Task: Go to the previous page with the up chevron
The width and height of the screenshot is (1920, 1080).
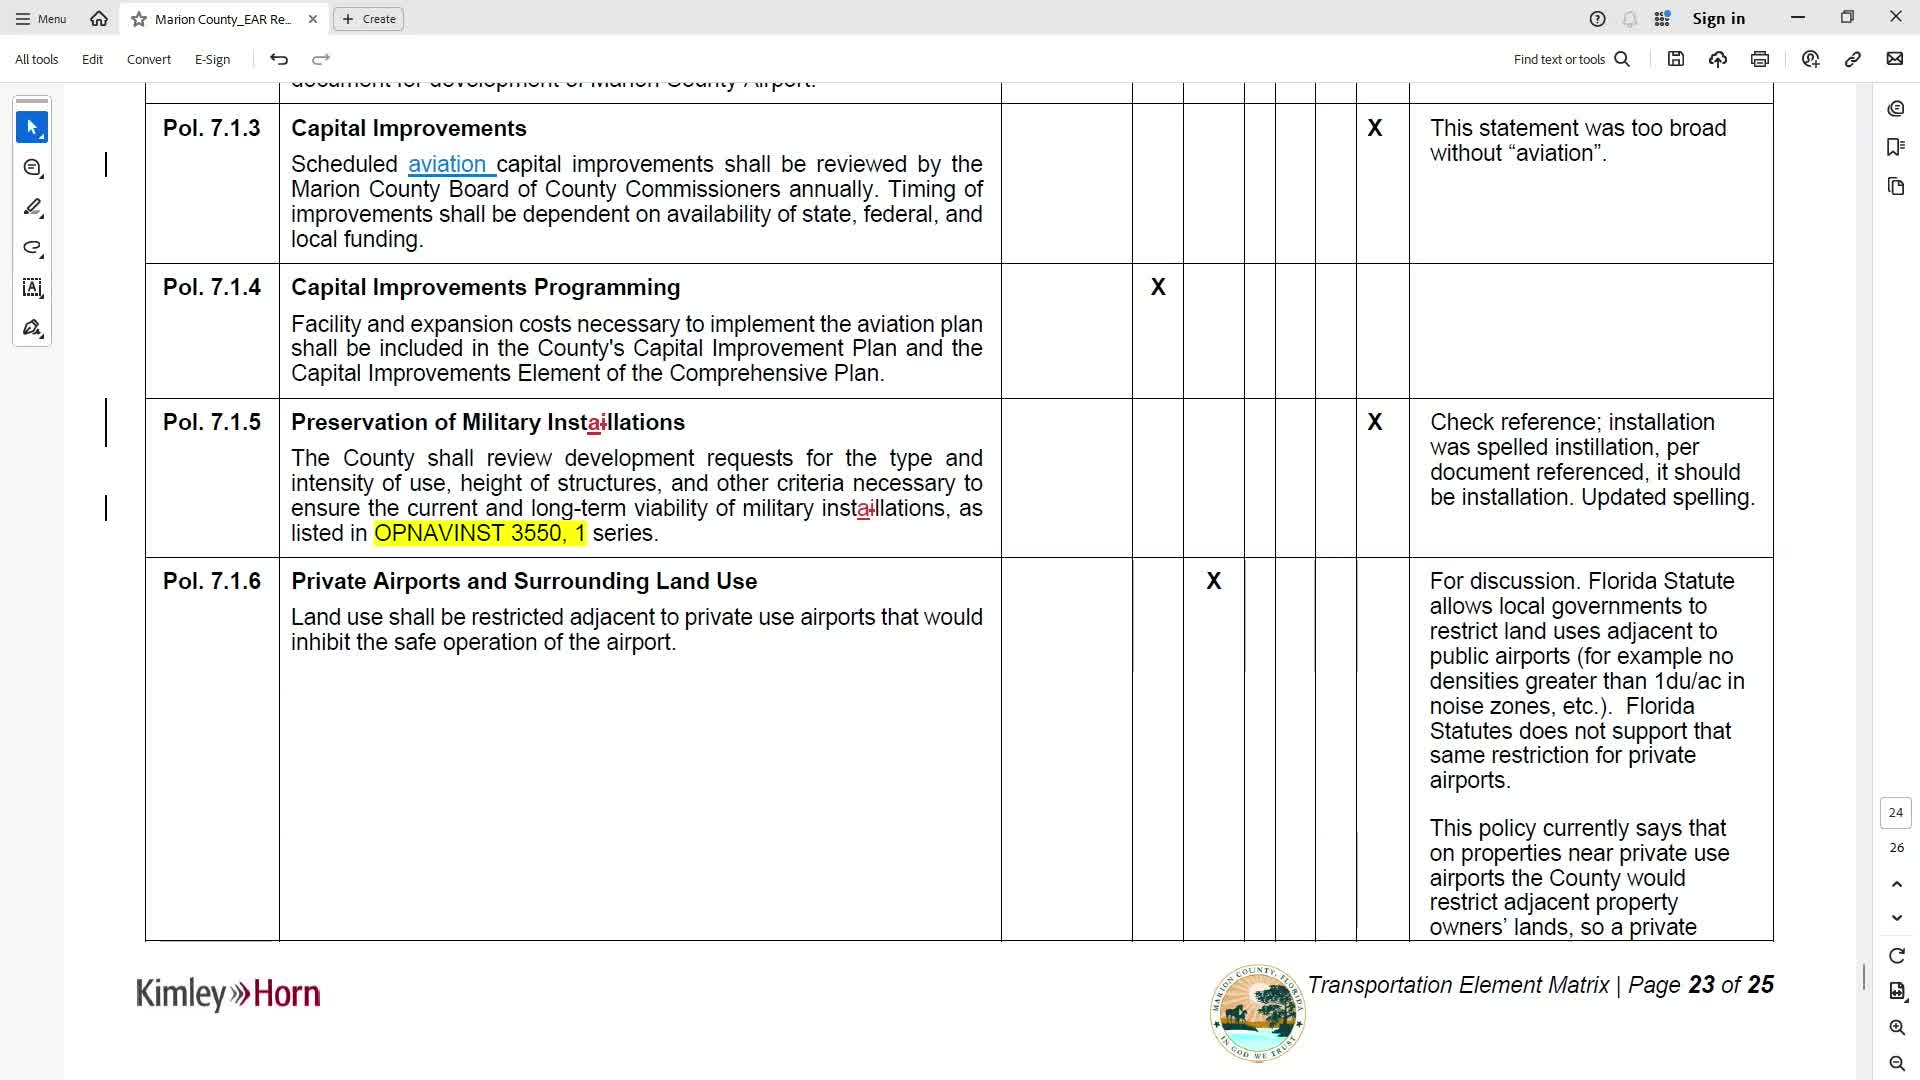Action: click(1897, 884)
